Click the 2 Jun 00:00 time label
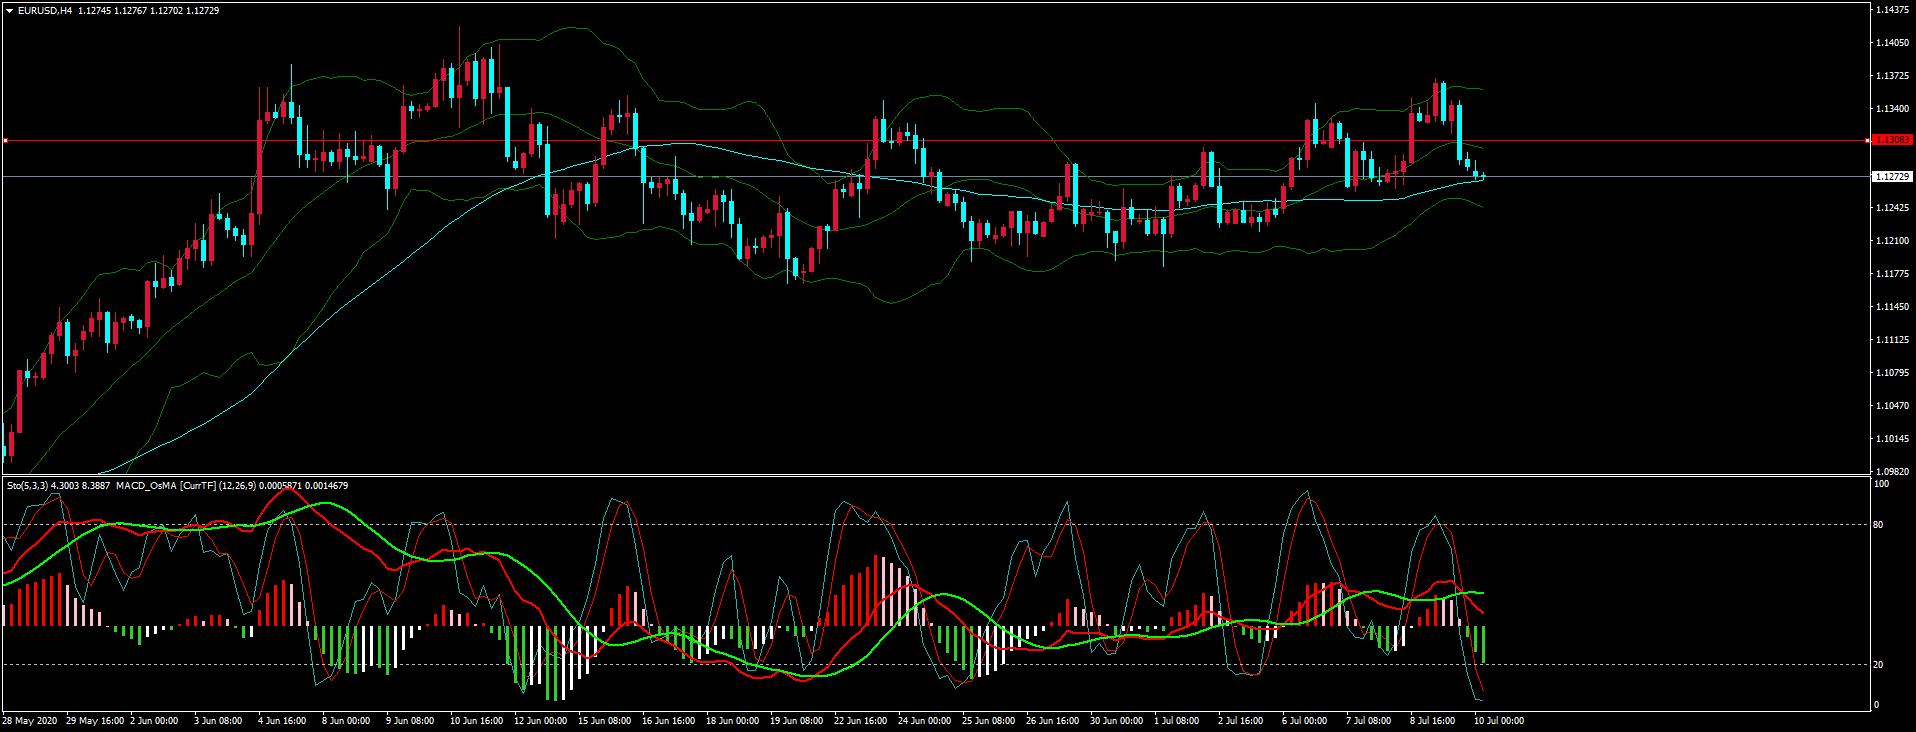 (x=154, y=720)
